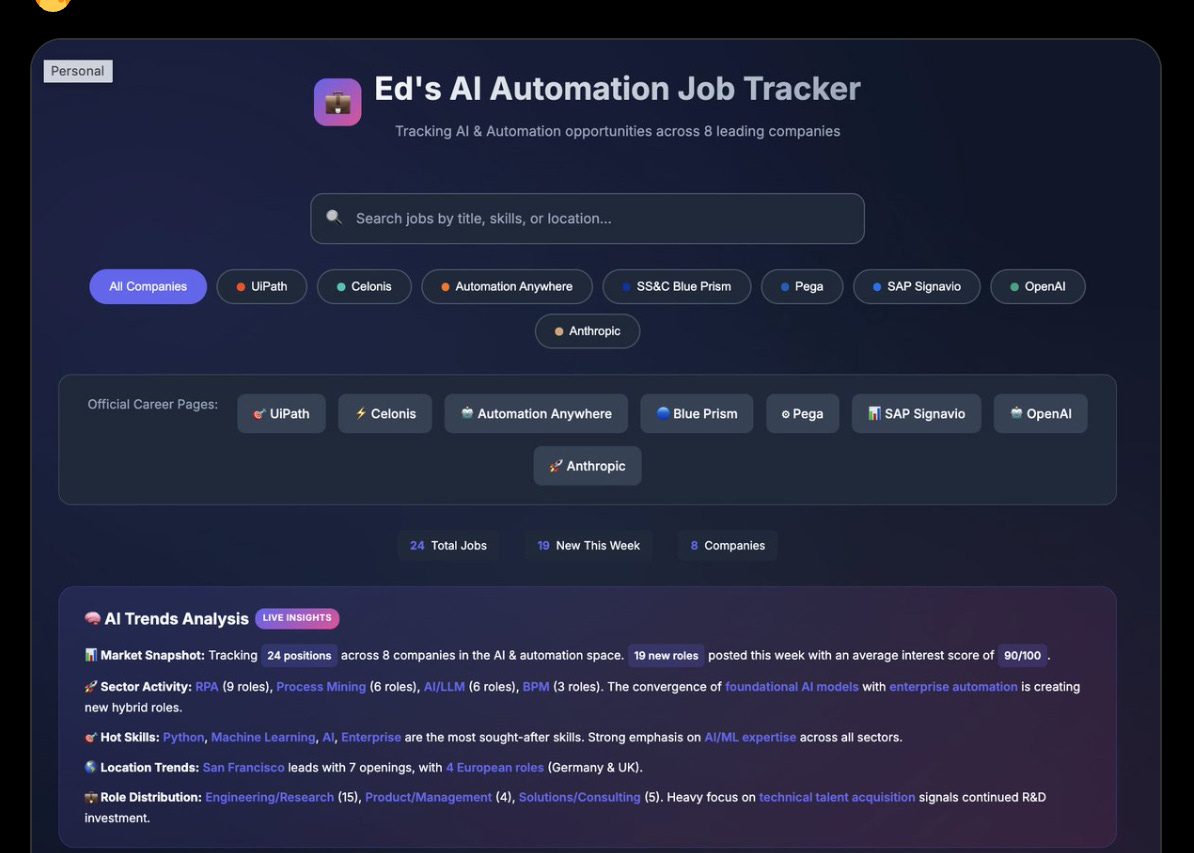Image resolution: width=1194 pixels, height=853 pixels.
Task: Click the Python hot skill link
Action: [x=184, y=737]
